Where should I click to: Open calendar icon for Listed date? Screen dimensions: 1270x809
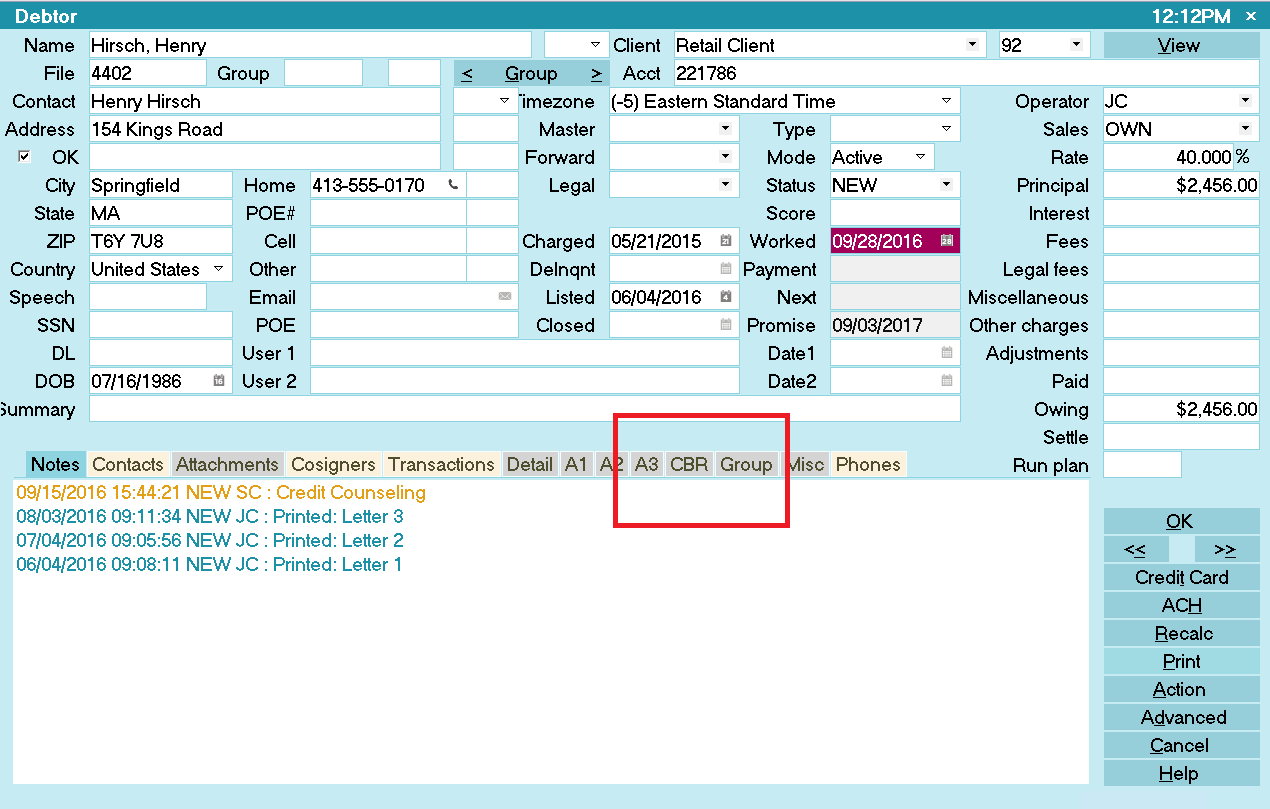[726, 297]
